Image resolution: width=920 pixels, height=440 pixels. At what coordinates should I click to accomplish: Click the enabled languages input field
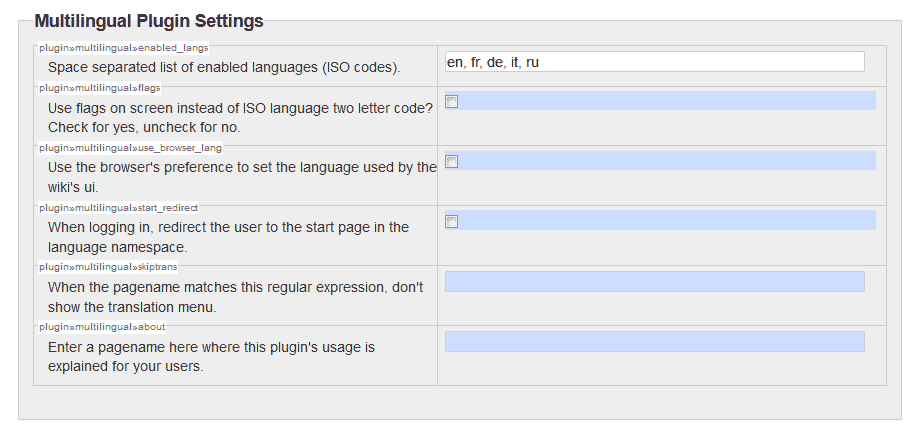(654, 62)
